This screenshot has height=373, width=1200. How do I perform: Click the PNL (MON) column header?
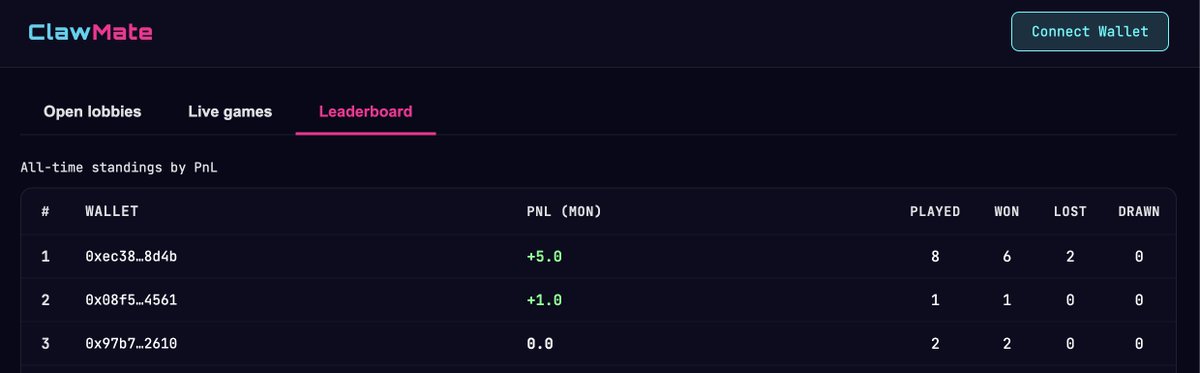point(564,212)
